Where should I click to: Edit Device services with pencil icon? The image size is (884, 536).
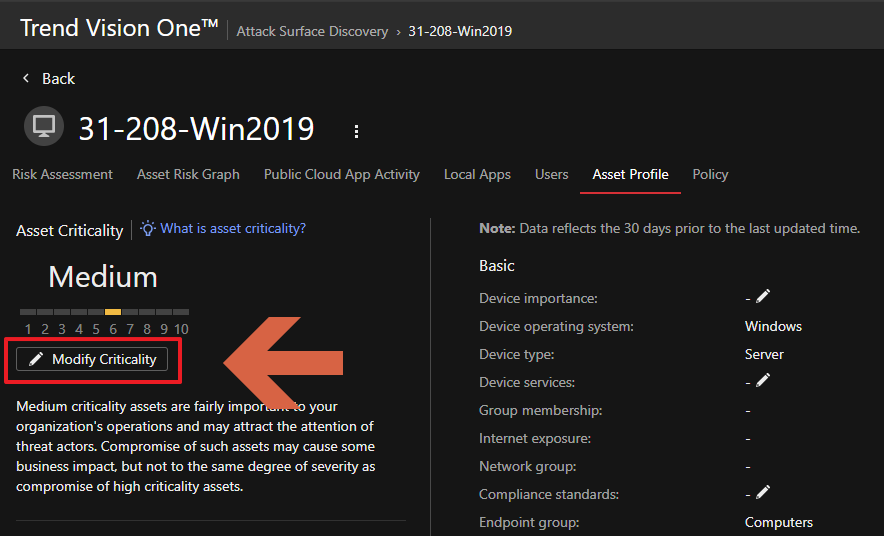pyautogui.click(x=763, y=381)
